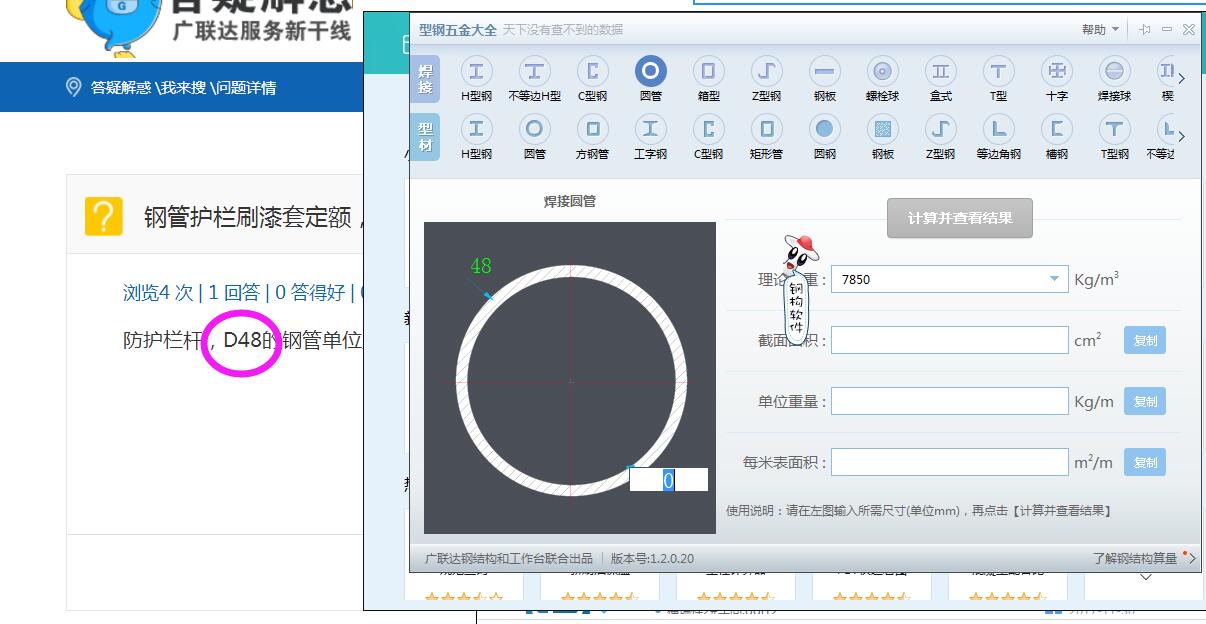Open 了解钢结构算量 link

pos(1135,558)
